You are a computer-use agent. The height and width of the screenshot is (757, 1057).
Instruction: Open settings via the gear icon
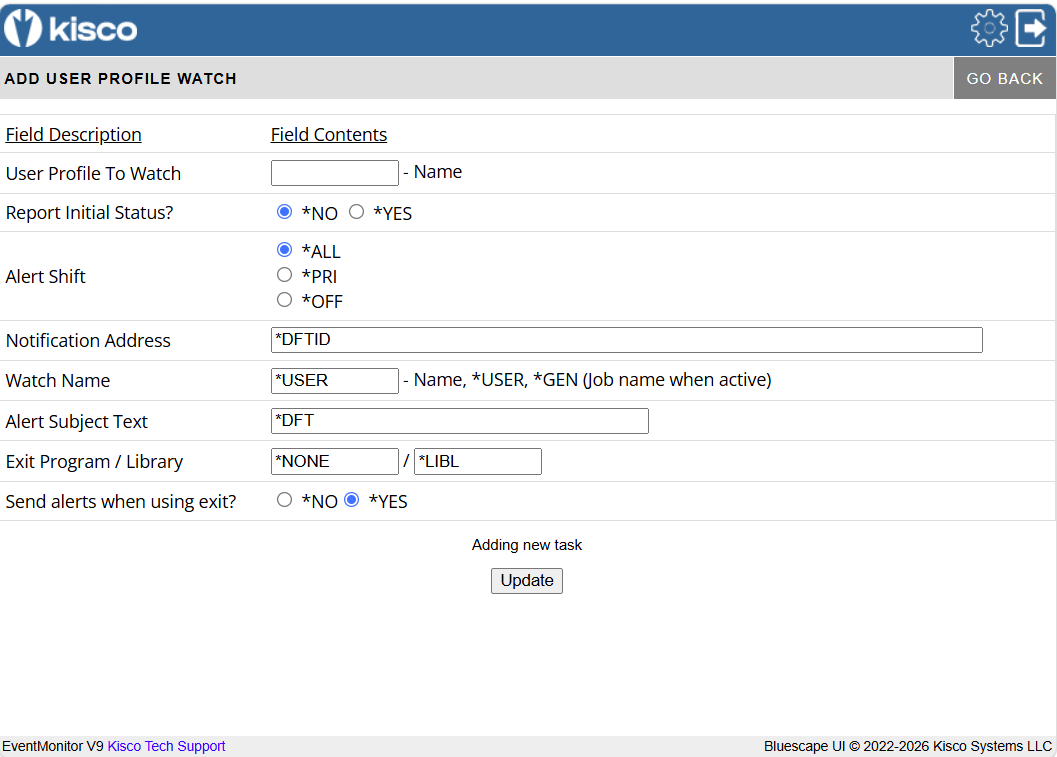989,28
